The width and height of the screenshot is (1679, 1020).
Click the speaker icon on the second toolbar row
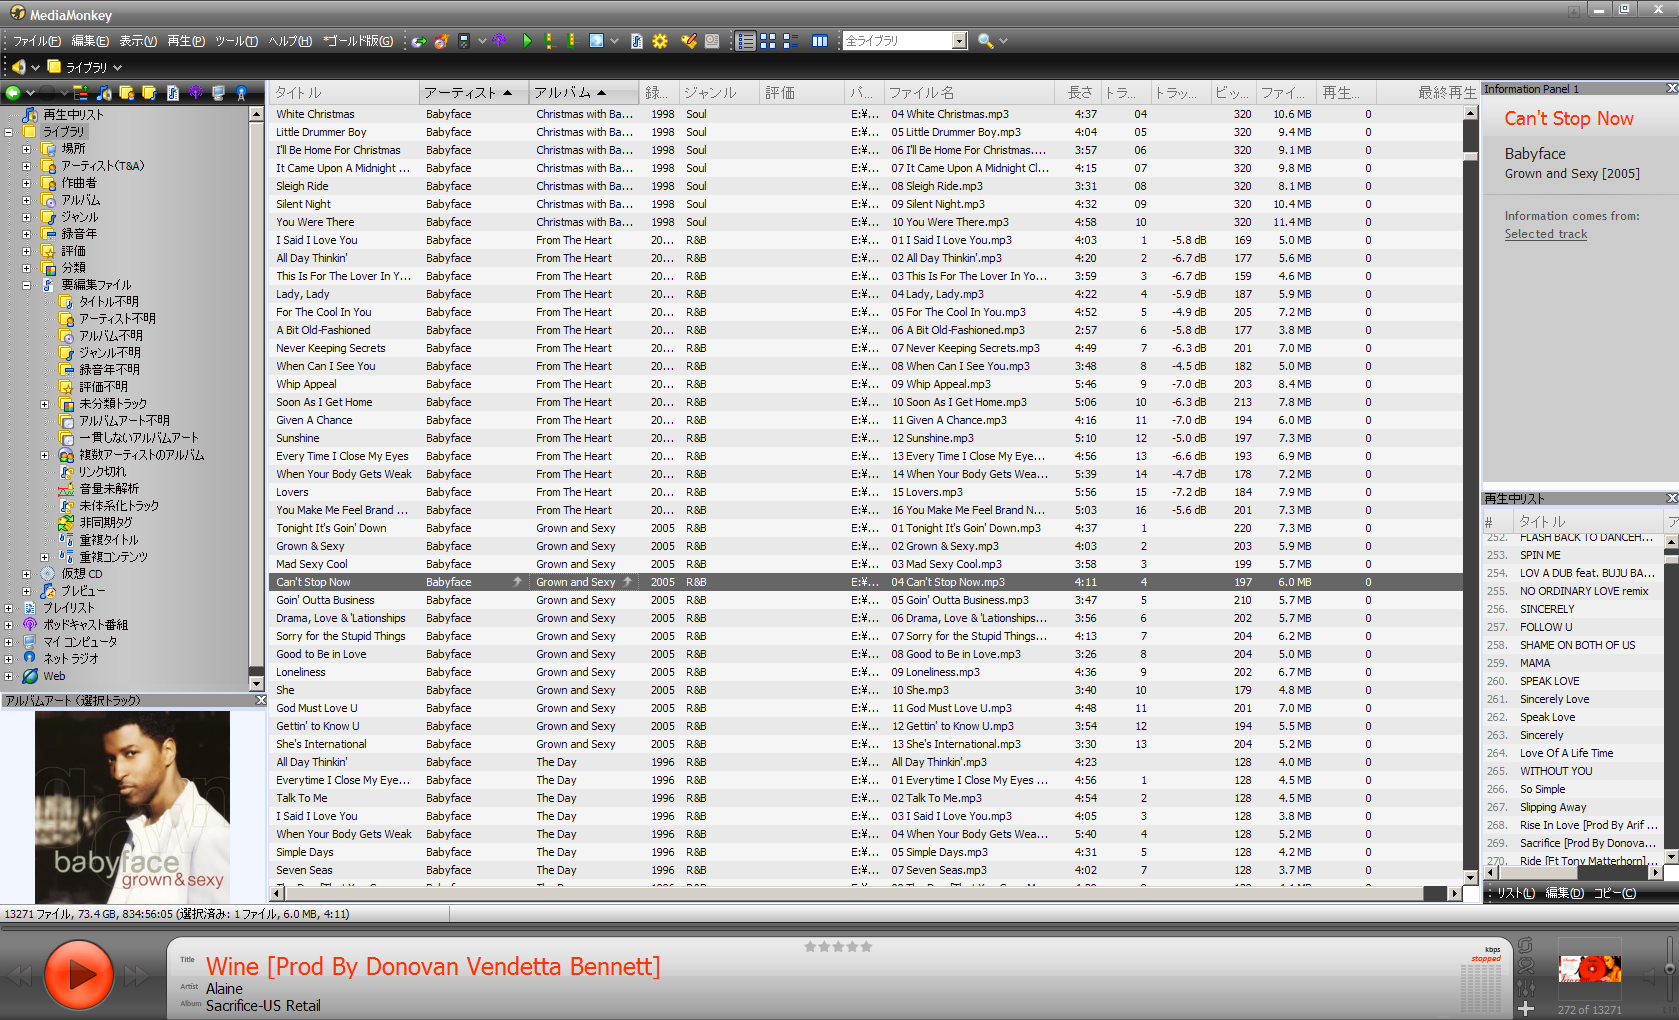(19, 67)
